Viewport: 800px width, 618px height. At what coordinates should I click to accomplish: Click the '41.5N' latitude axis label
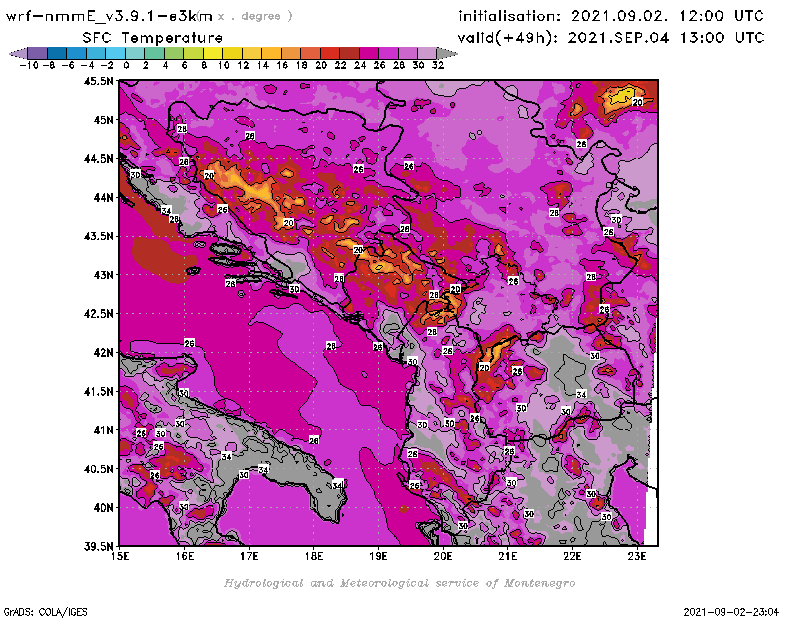(98, 391)
